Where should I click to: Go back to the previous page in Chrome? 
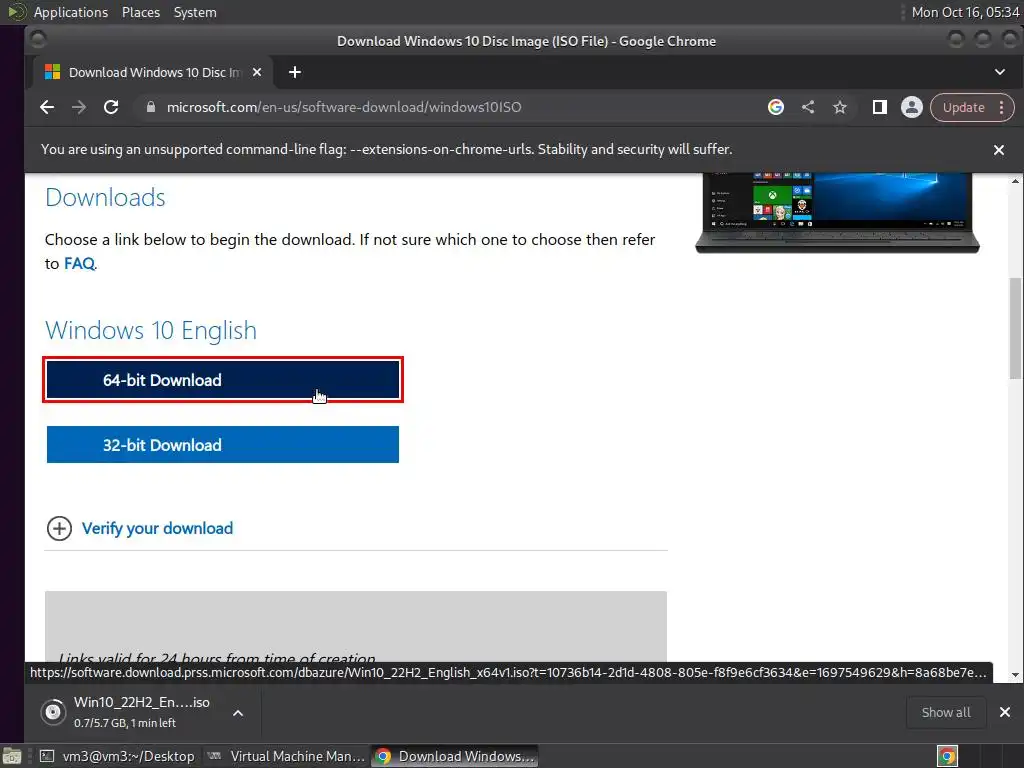pos(47,107)
